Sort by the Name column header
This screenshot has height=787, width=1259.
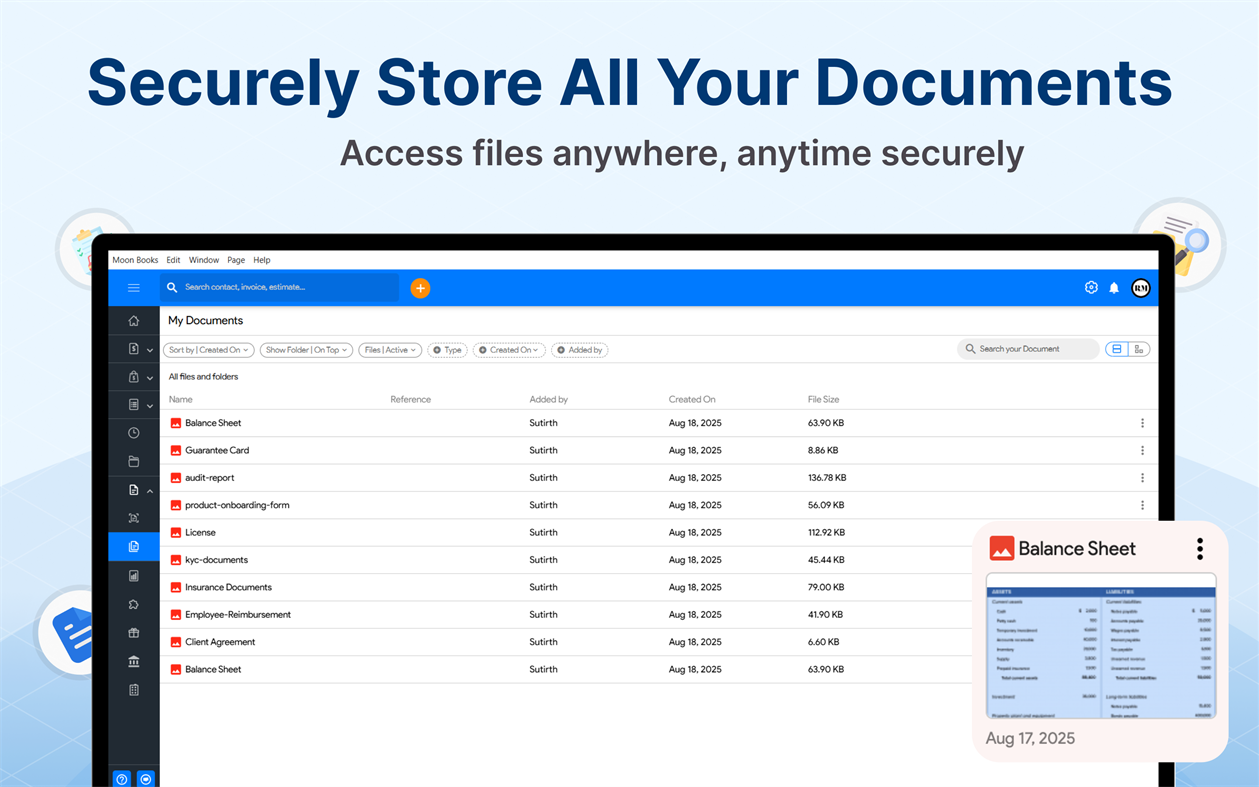181,399
